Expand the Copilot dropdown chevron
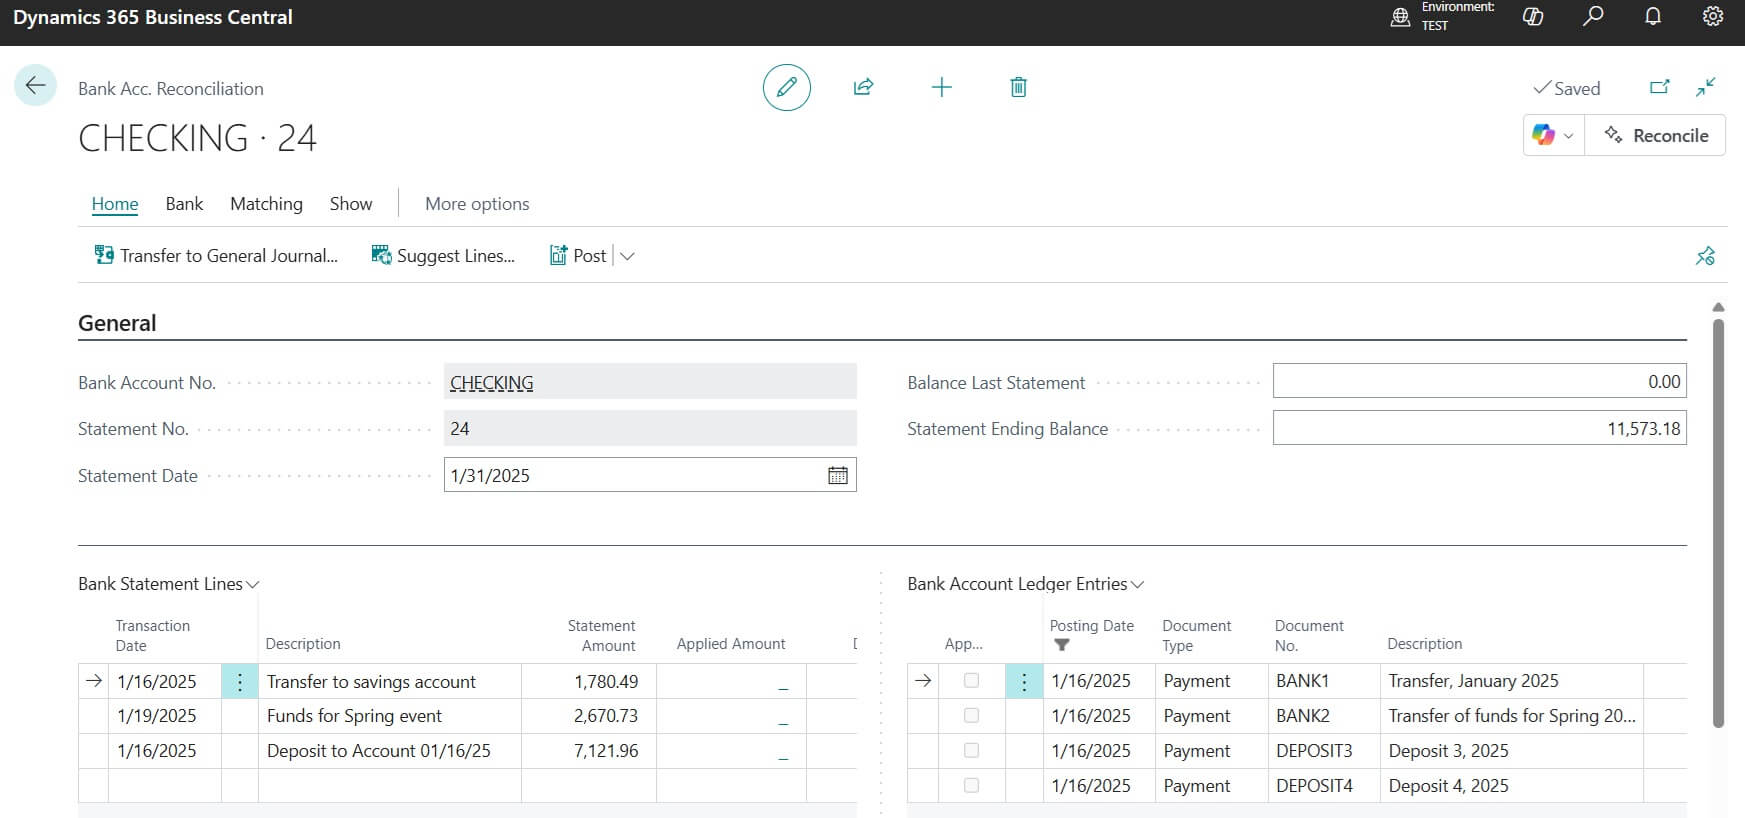 pyautogui.click(x=1568, y=136)
